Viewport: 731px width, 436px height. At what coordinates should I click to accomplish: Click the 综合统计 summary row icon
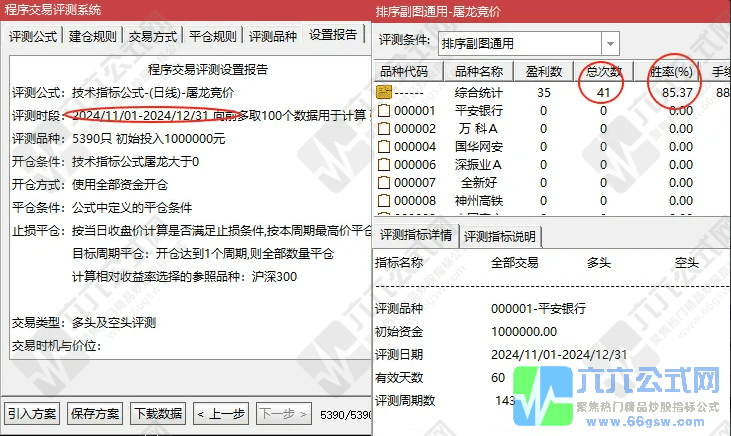coord(384,92)
